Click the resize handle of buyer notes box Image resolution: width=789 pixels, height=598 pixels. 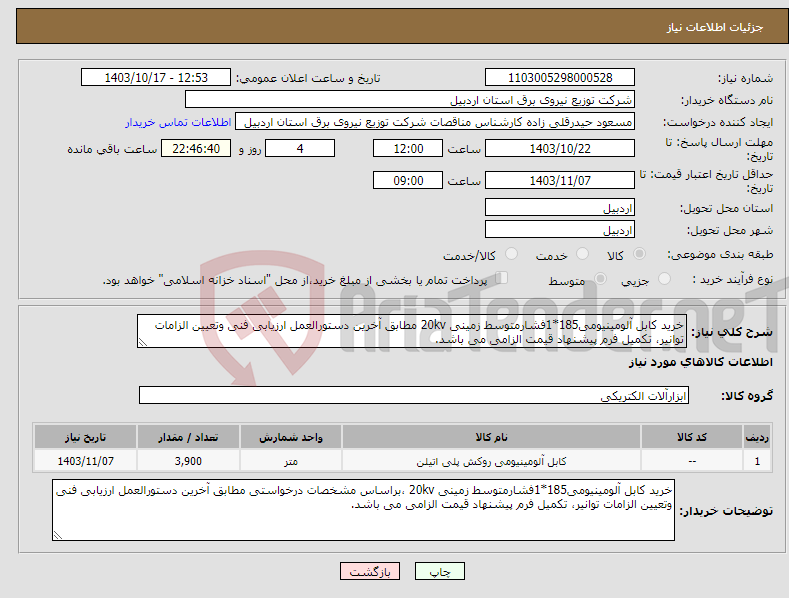pyautogui.click(x=57, y=535)
